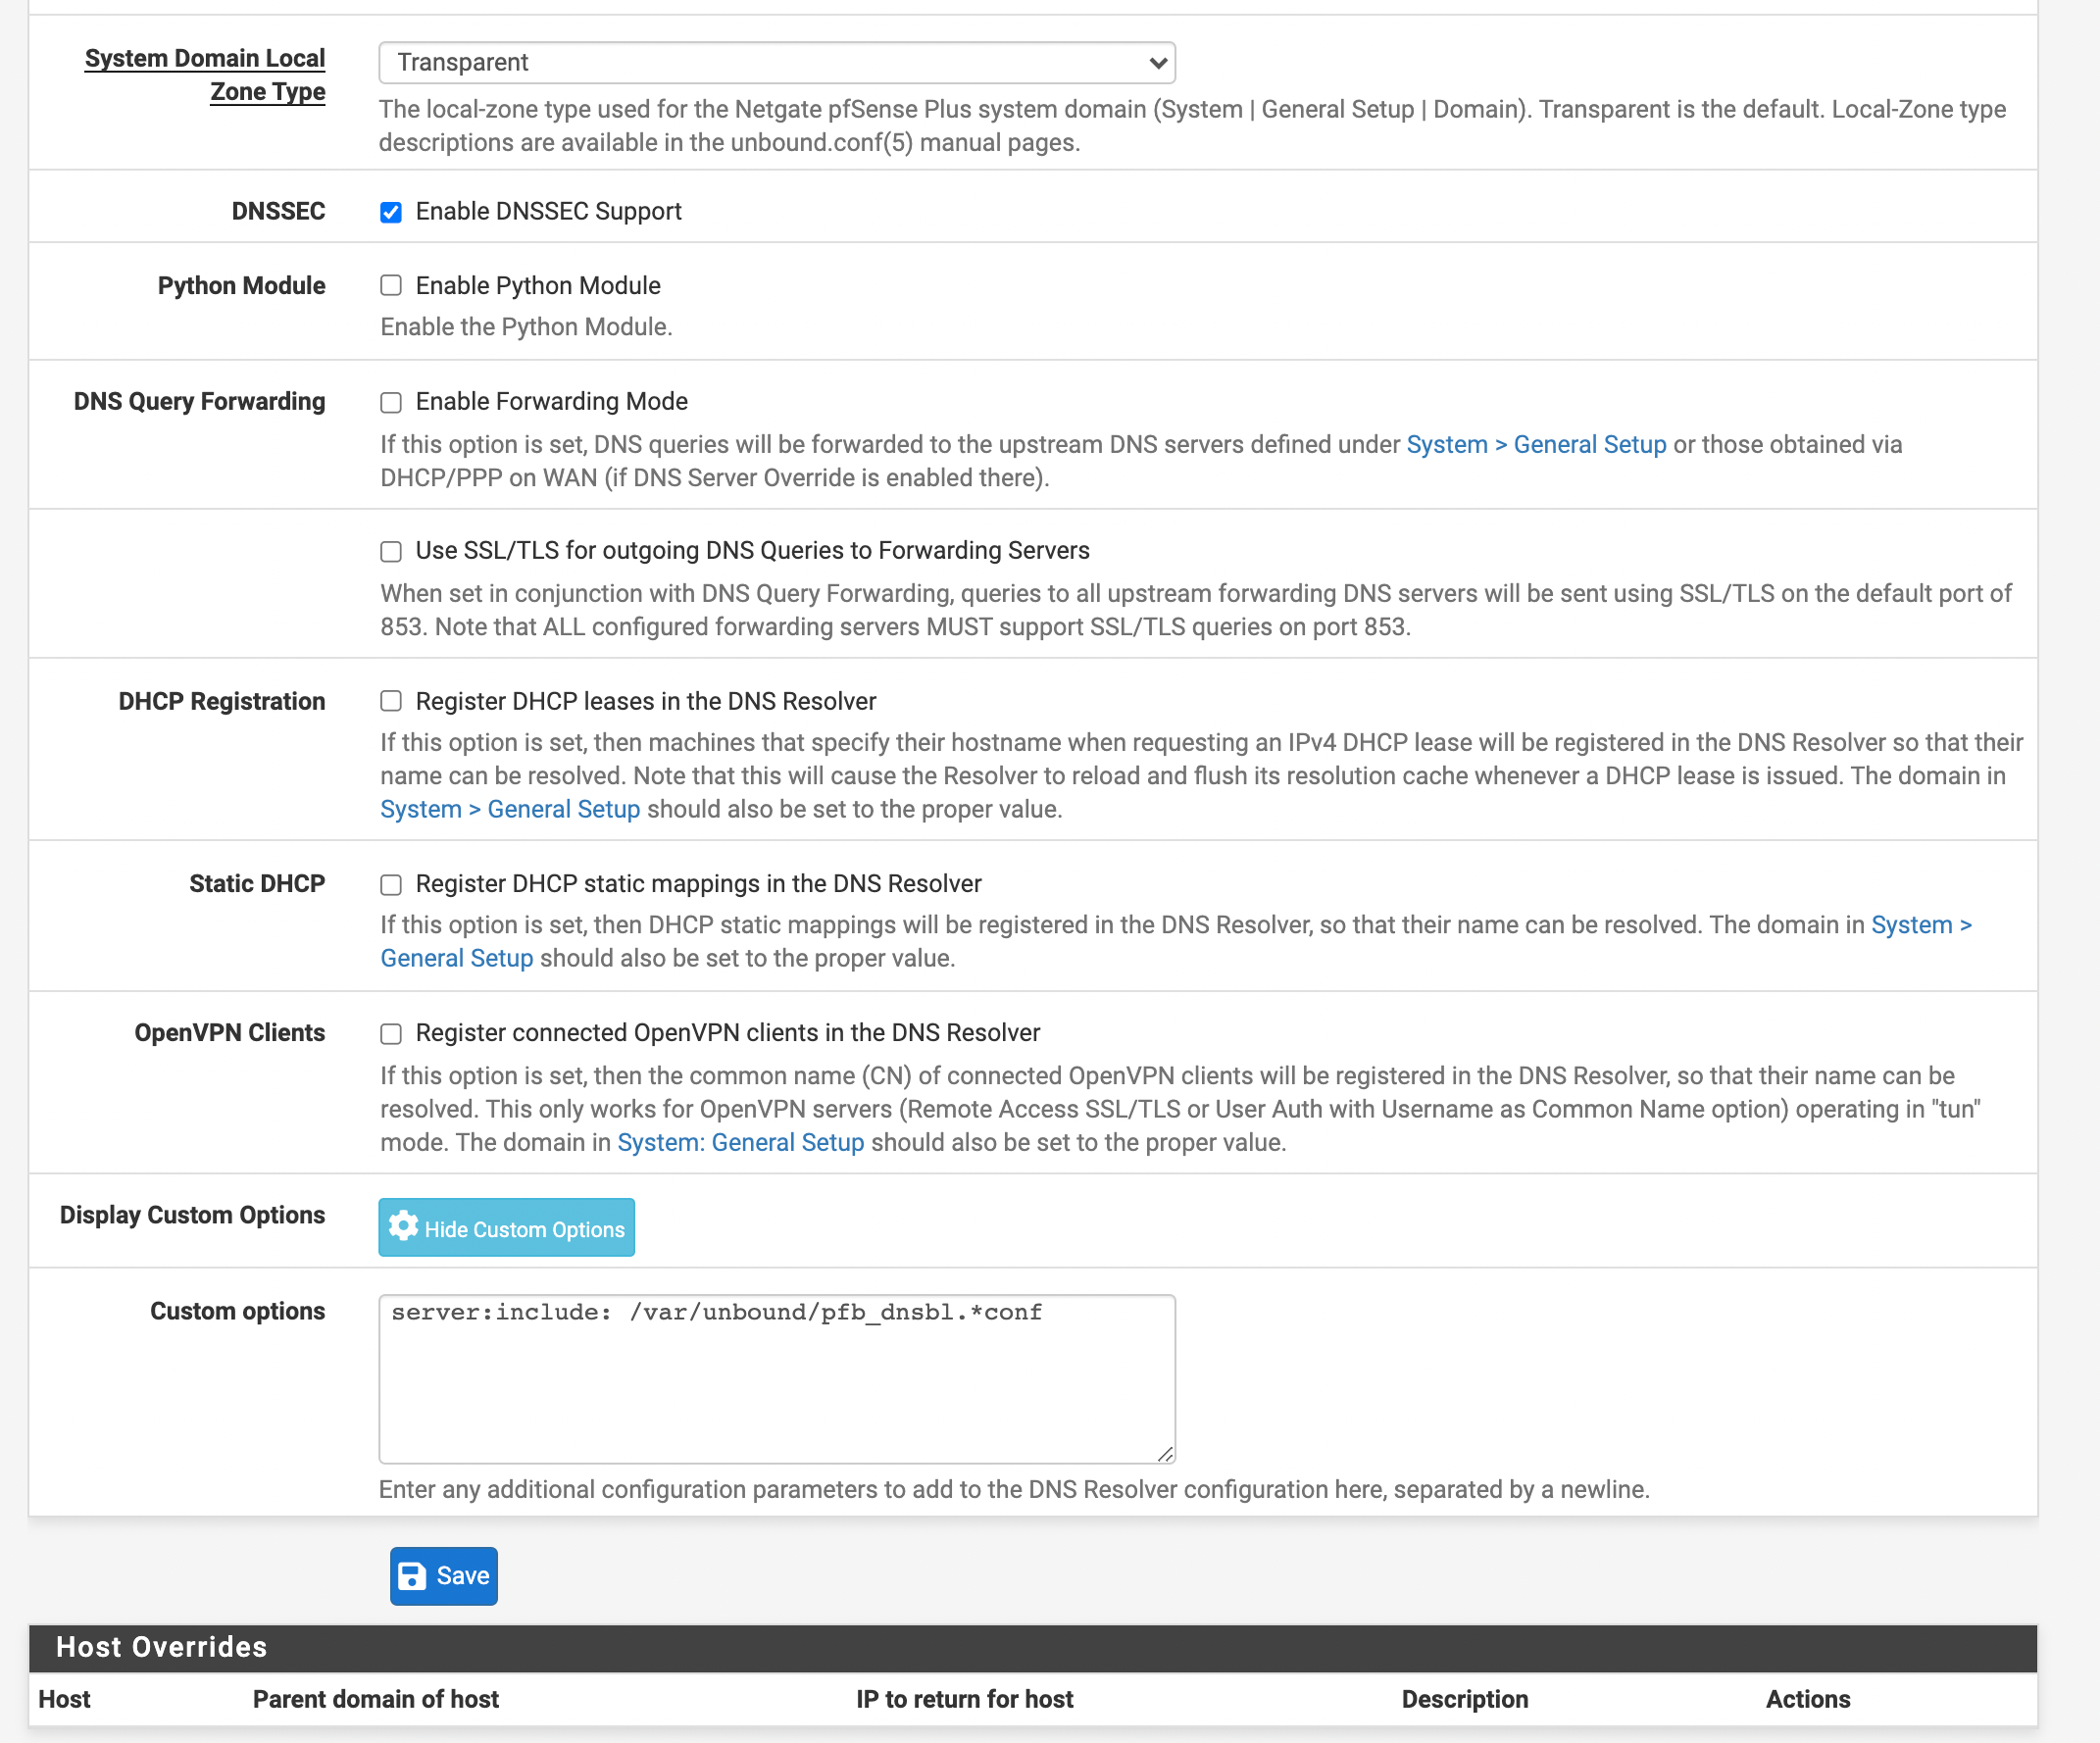The width and height of the screenshot is (2100, 1743).
Task: Enable Forwarding Mode checkbox
Action: point(391,402)
